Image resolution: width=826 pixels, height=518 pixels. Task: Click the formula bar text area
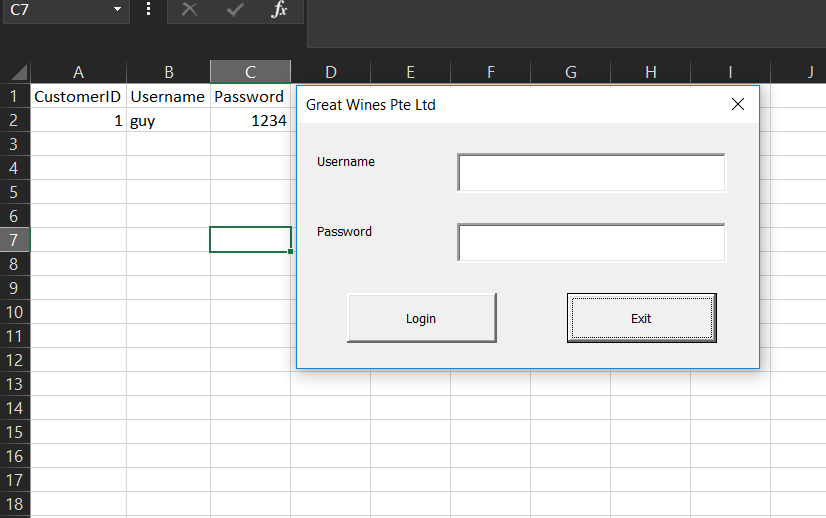(566, 23)
